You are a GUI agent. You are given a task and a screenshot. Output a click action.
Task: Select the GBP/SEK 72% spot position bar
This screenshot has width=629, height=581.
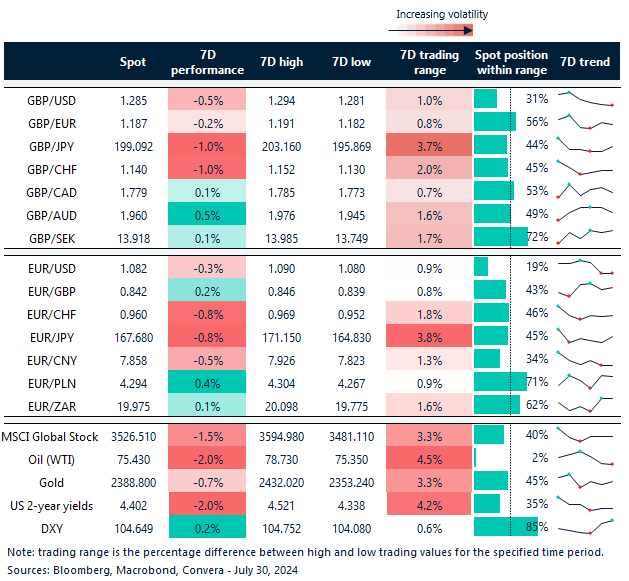tap(500, 236)
